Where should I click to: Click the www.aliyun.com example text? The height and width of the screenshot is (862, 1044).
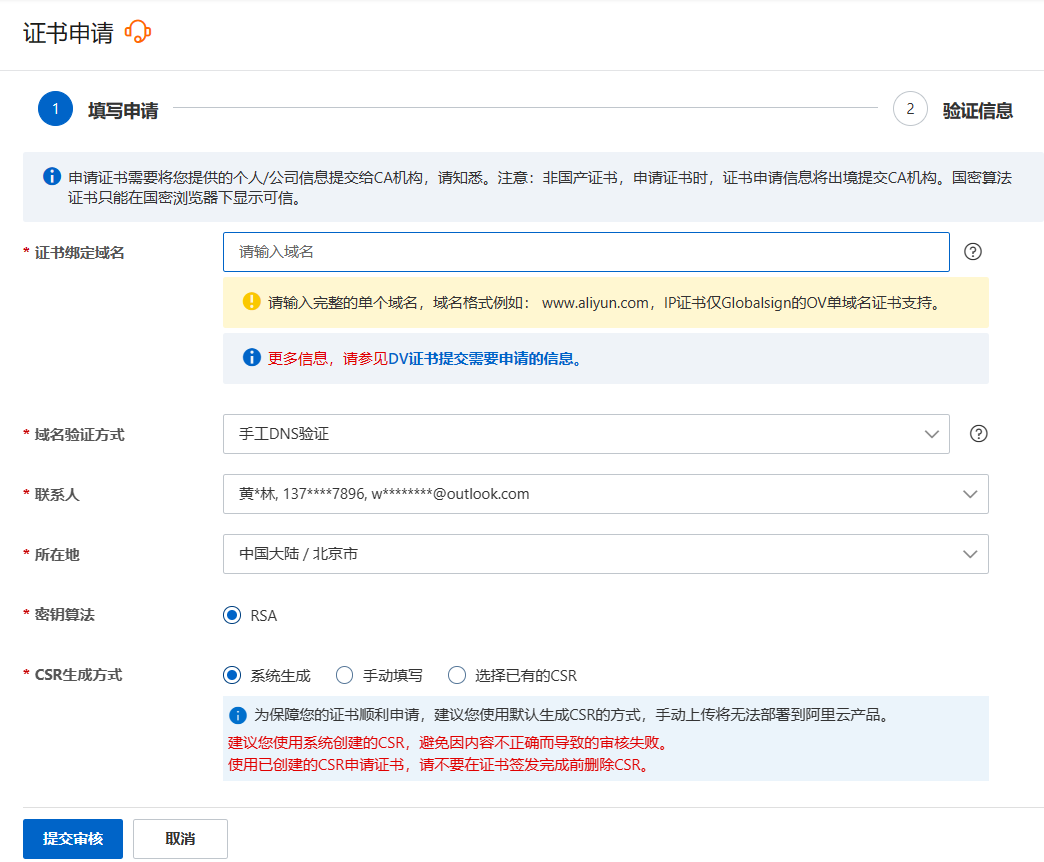coord(595,303)
